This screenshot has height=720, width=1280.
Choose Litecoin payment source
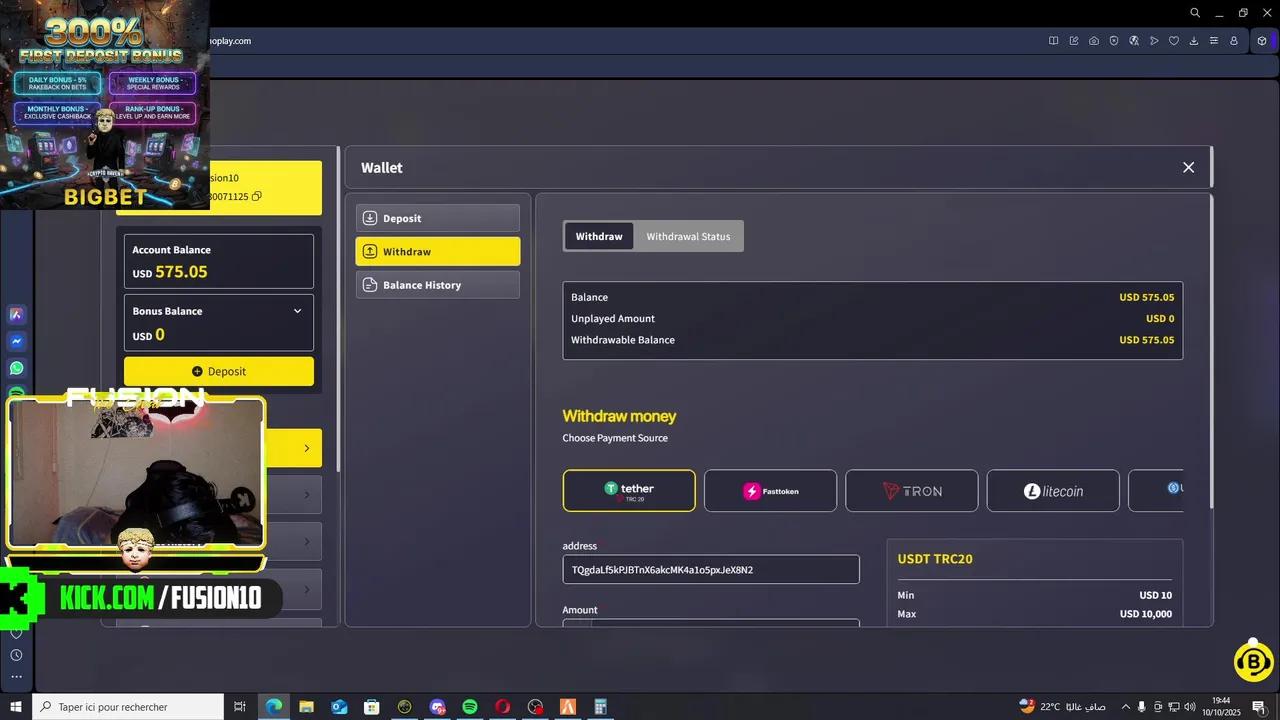tap(1053, 491)
